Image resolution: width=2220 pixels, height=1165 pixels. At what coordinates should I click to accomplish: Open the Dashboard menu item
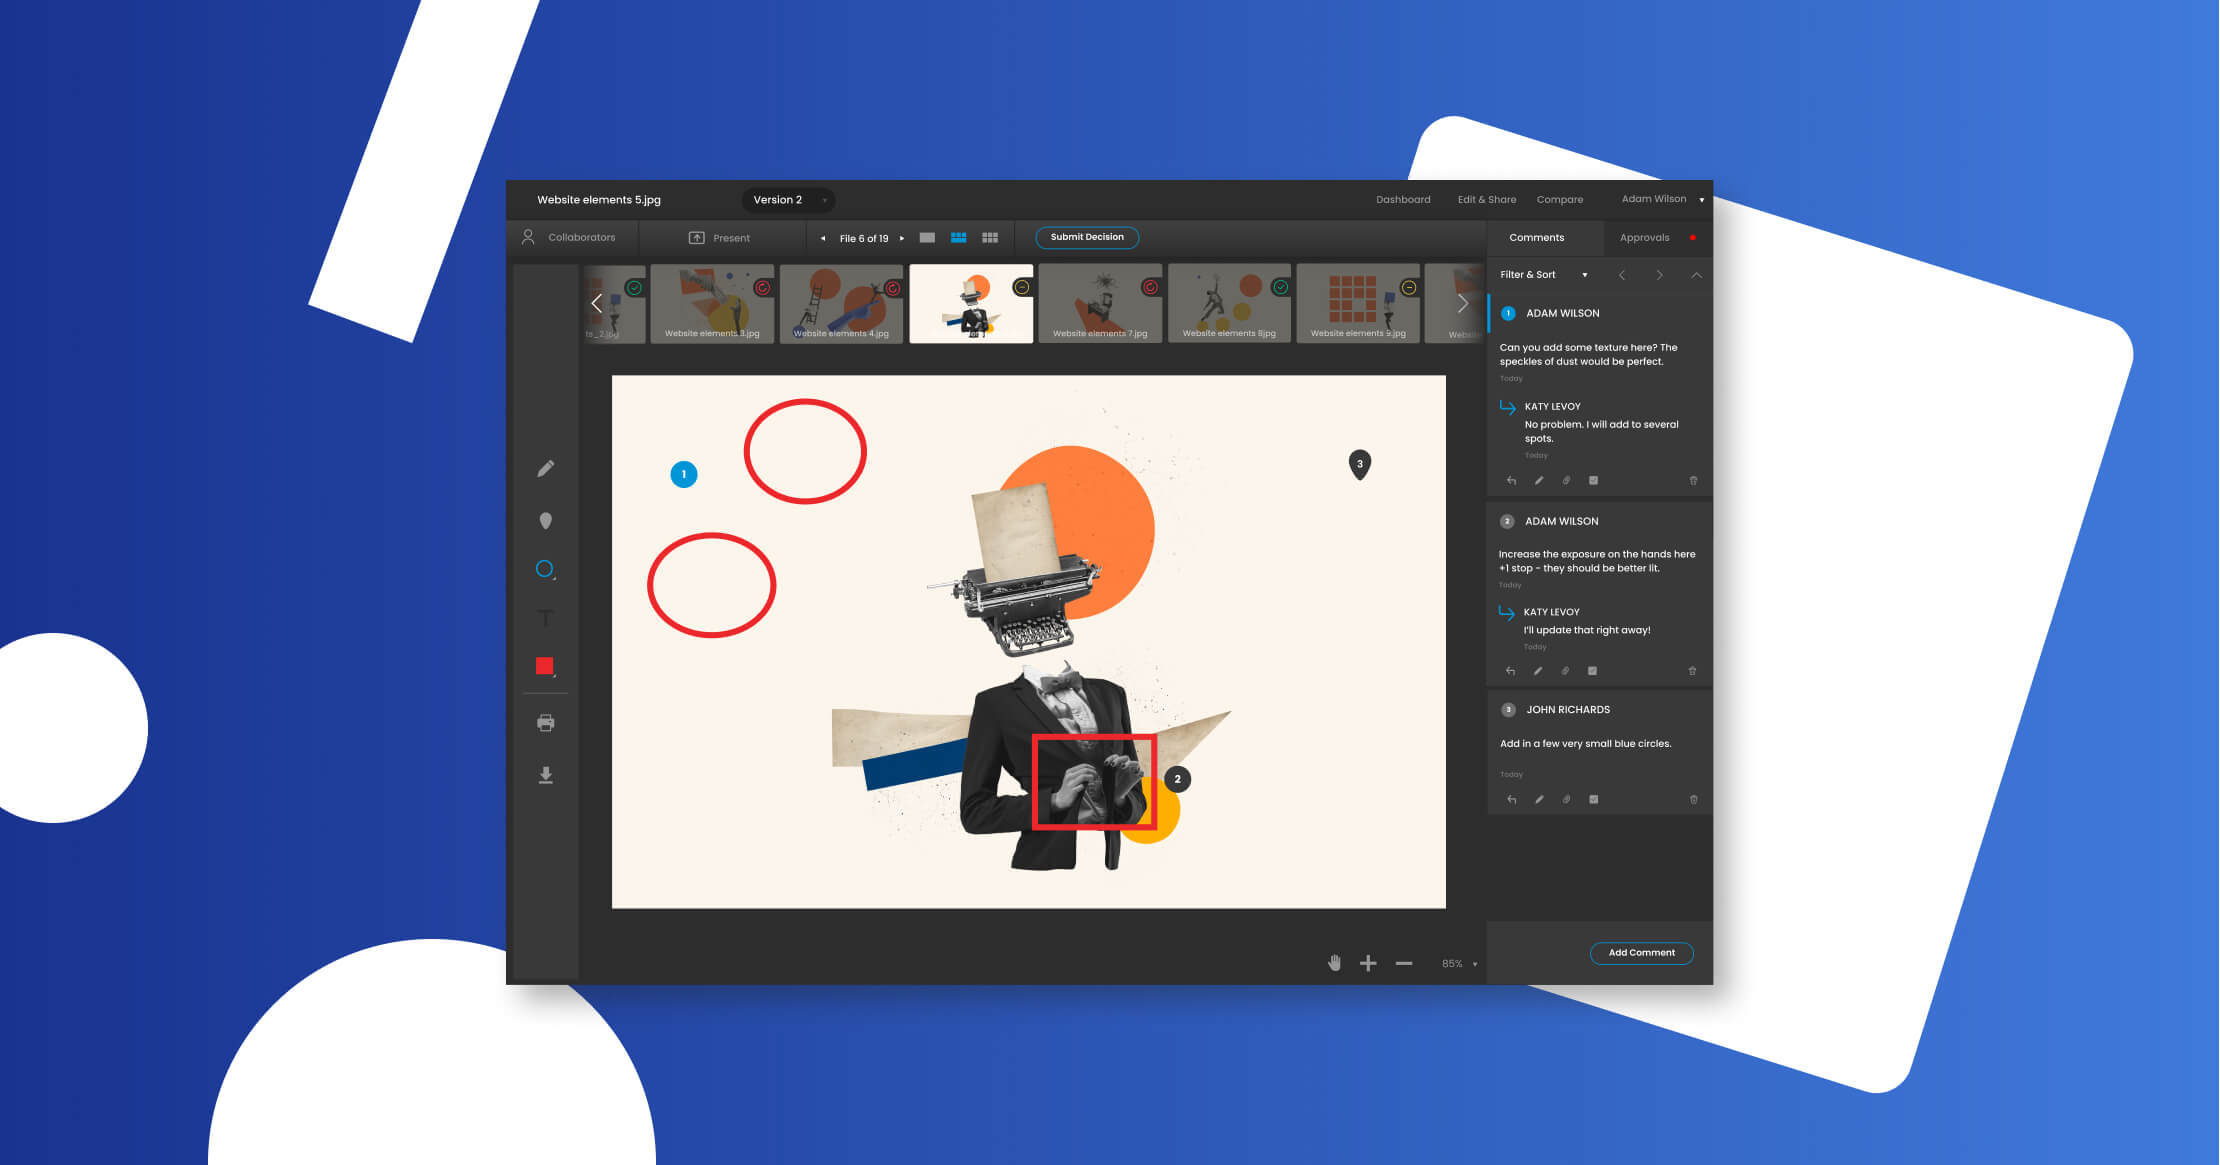[1403, 199]
